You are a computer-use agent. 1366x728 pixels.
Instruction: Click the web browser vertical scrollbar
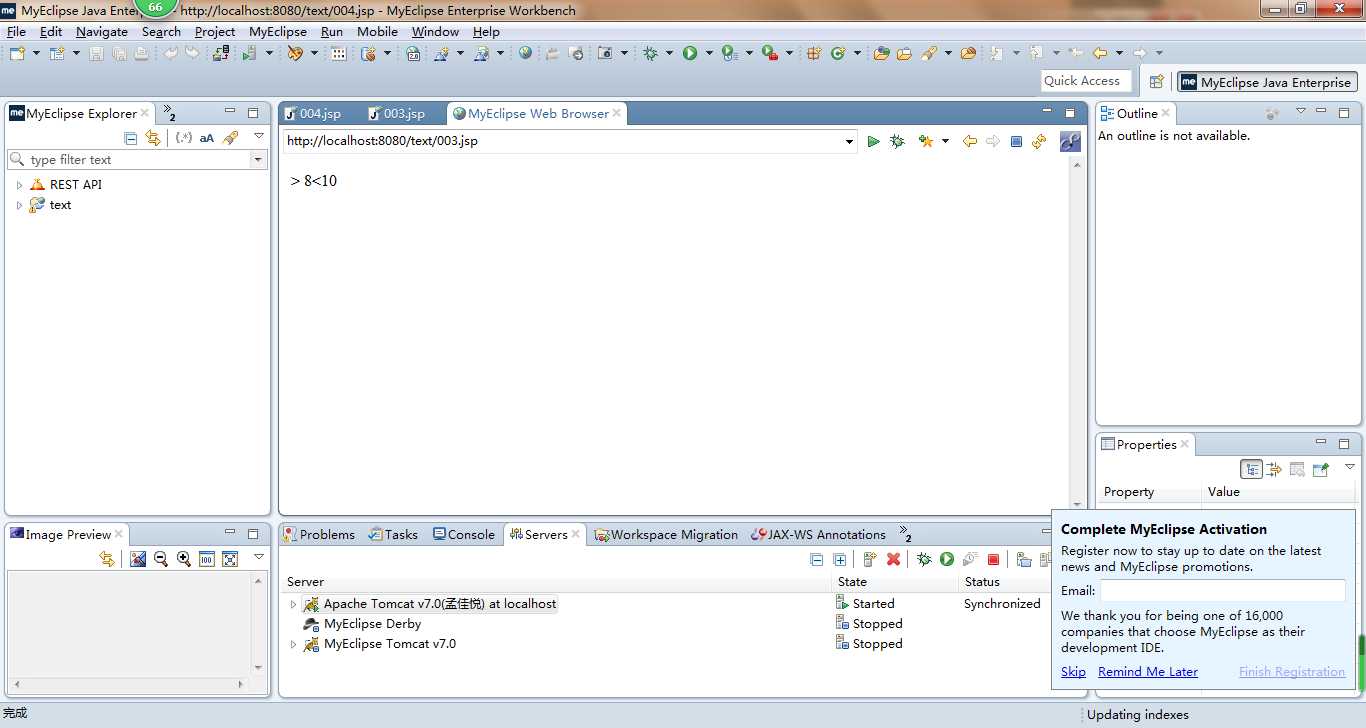(1077, 334)
